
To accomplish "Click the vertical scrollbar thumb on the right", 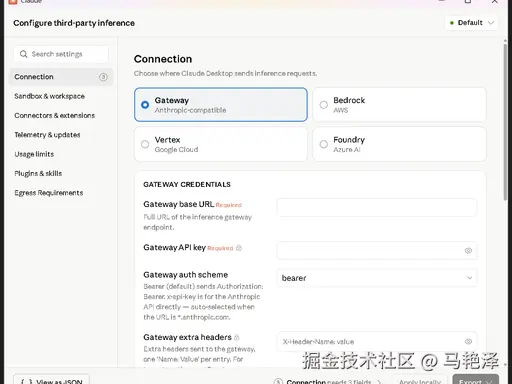I will (x=505, y=122).
